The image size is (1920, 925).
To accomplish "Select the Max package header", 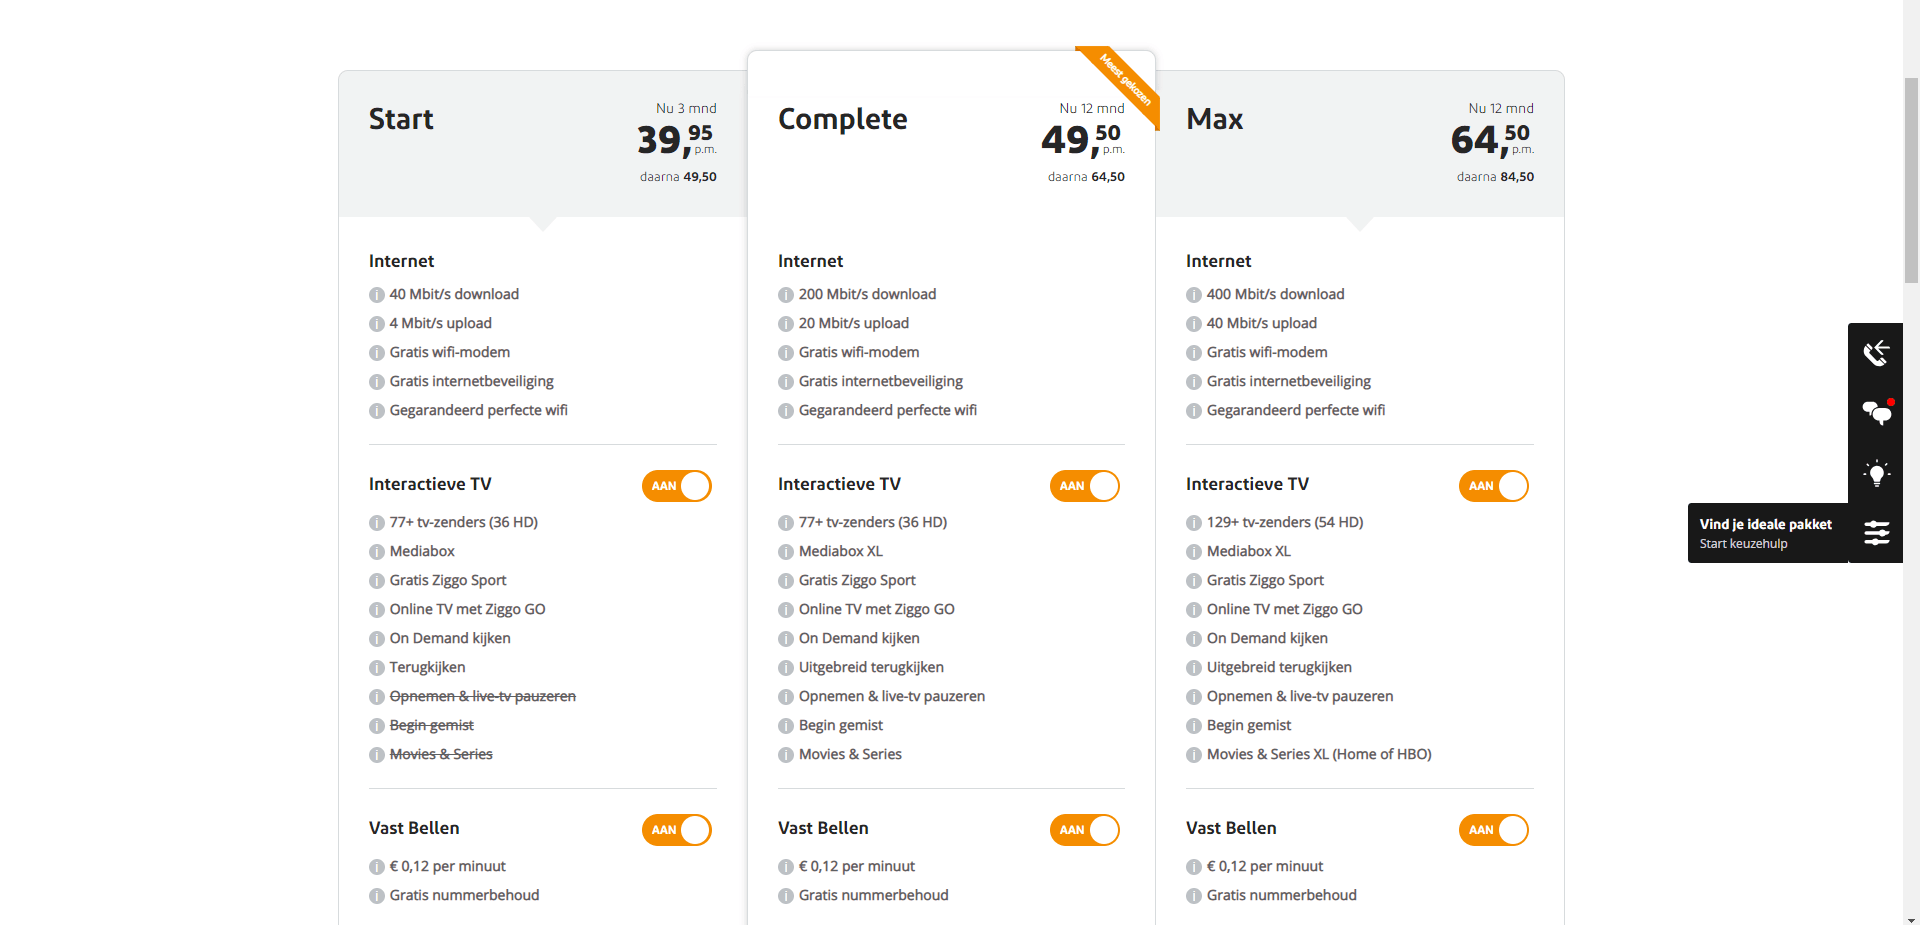I will [1360, 144].
